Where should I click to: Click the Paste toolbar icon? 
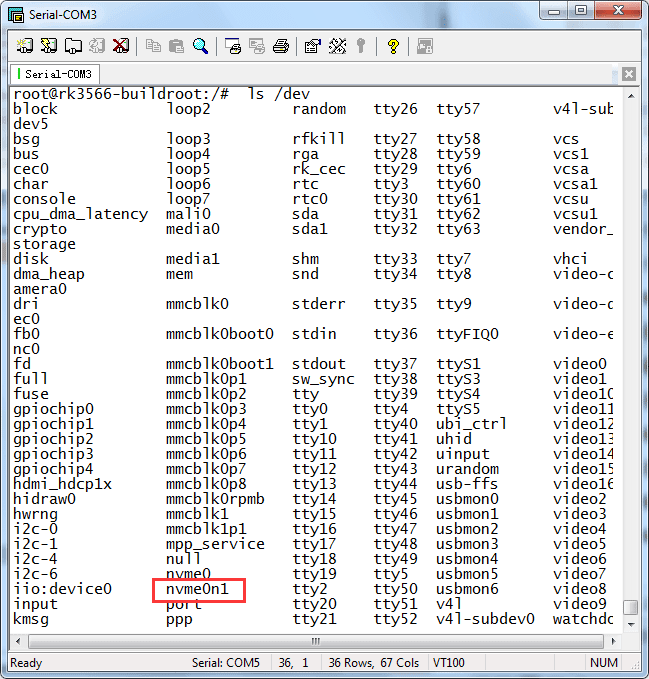(x=177, y=46)
